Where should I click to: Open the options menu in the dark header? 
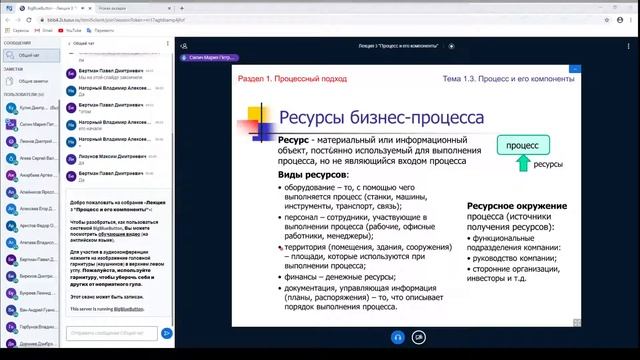629,47
